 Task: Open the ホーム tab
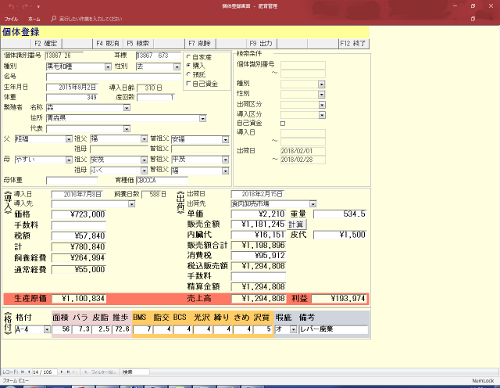click(x=34, y=19)
